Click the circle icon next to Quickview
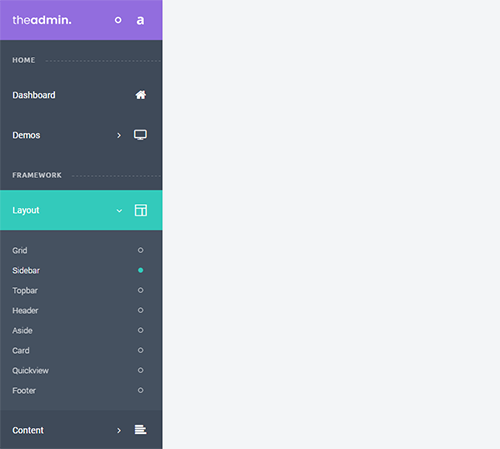Viewport: 500px width, 449px height. [x=141, y=370]
